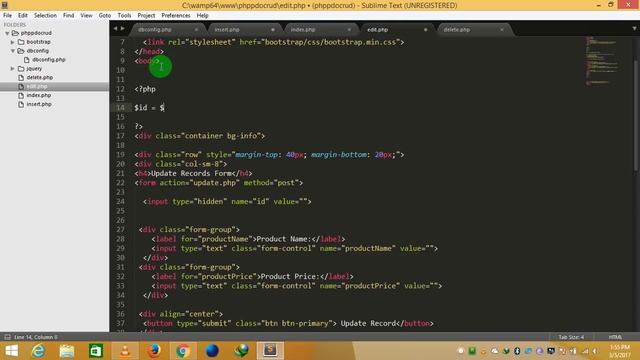Select edit.php in the sidebar
This screenshot has height=360, width=640.
(x=37, y=87)
